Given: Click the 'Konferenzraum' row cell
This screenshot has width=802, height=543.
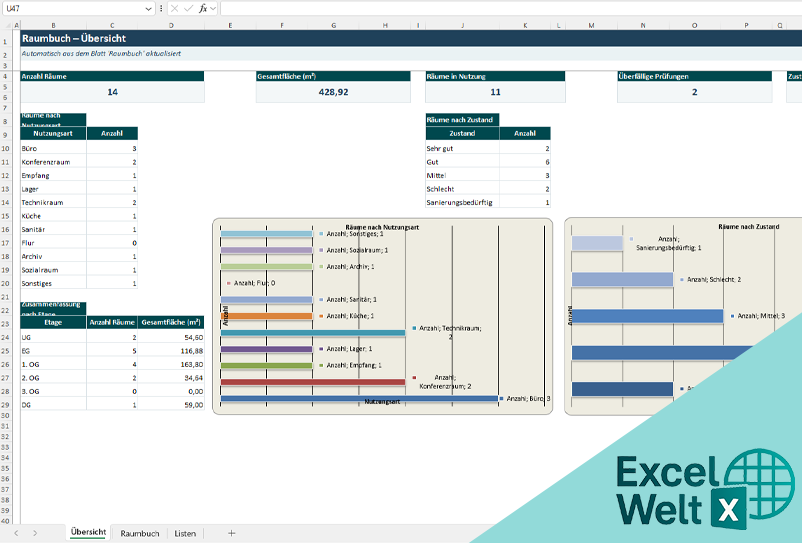Looking at the screenshot, I should (x=53, y=162).
